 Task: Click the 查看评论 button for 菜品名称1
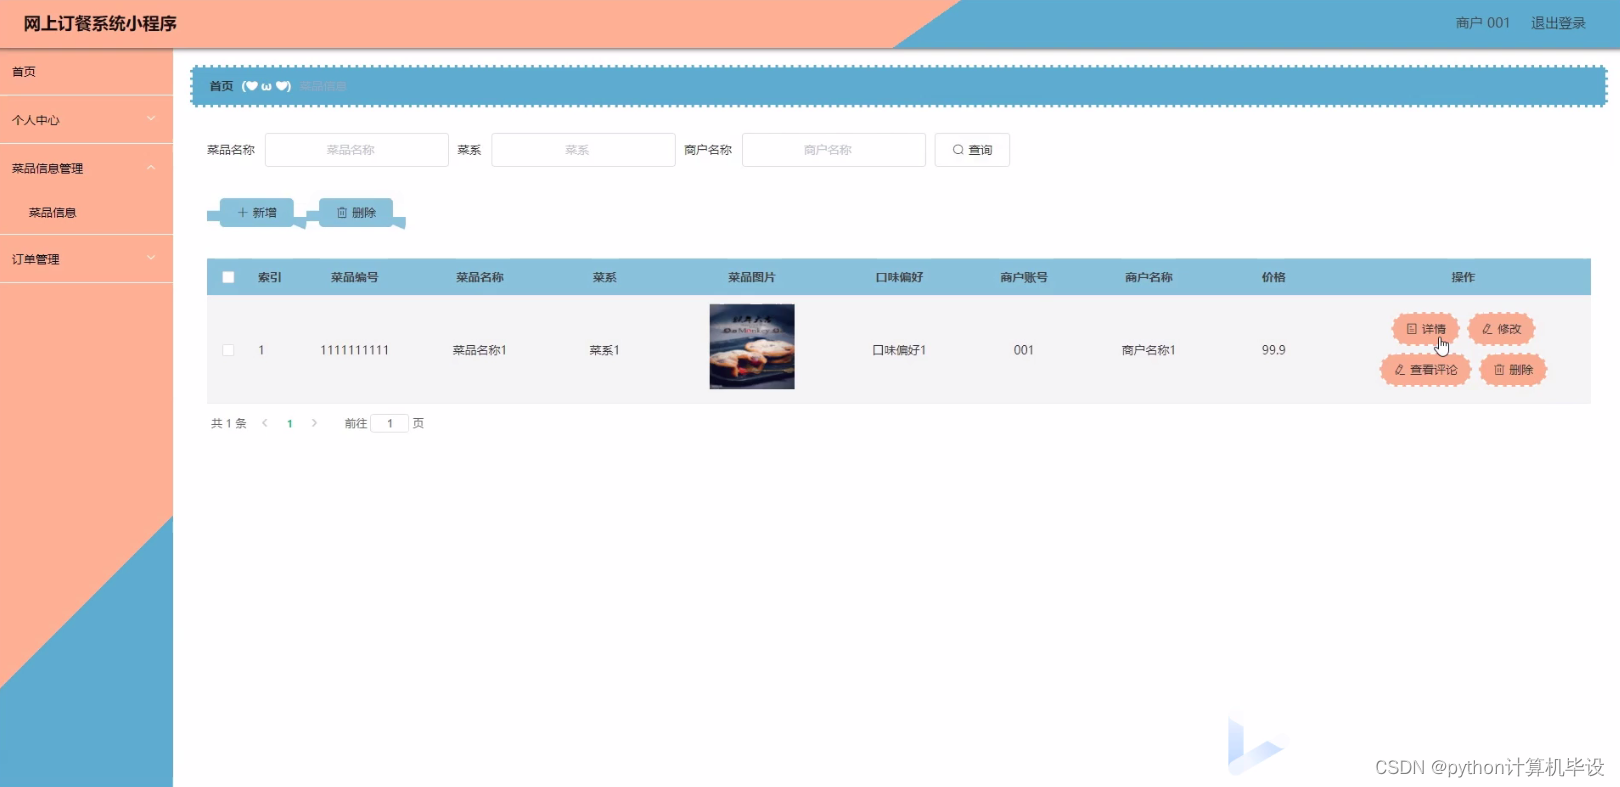(x=1426, y=370)
